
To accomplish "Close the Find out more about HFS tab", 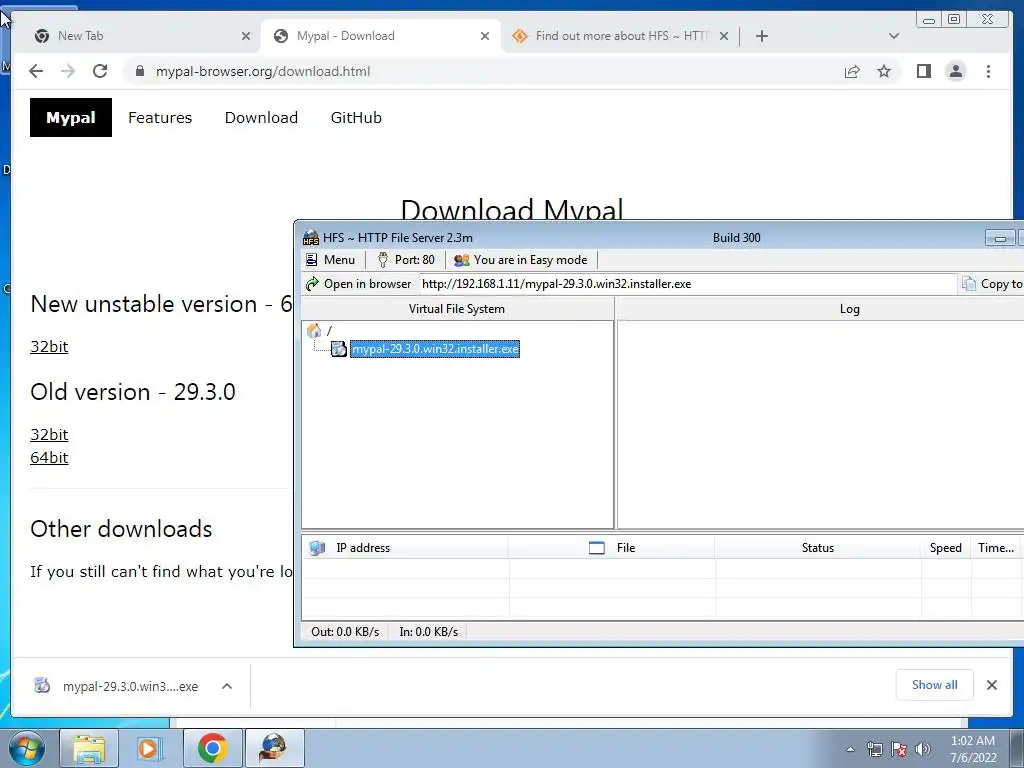I will tap(724, 36).
